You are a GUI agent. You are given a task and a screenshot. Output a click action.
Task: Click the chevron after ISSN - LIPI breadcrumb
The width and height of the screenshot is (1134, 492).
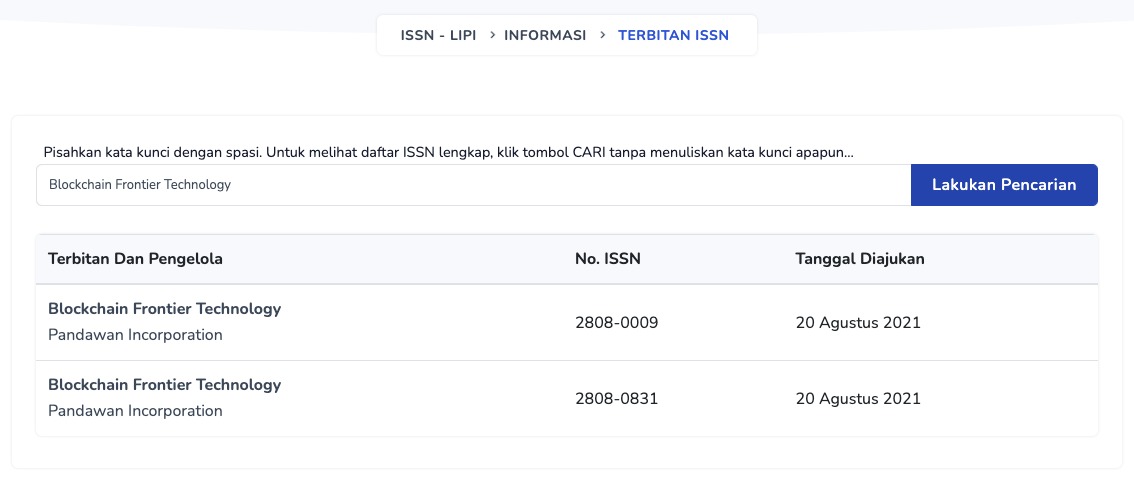[494, 35]
